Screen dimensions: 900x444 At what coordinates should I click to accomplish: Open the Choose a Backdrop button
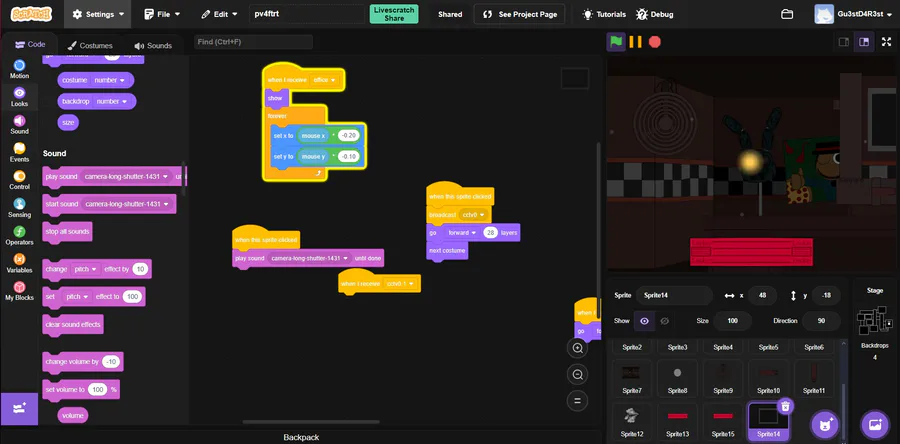[875, 425]
